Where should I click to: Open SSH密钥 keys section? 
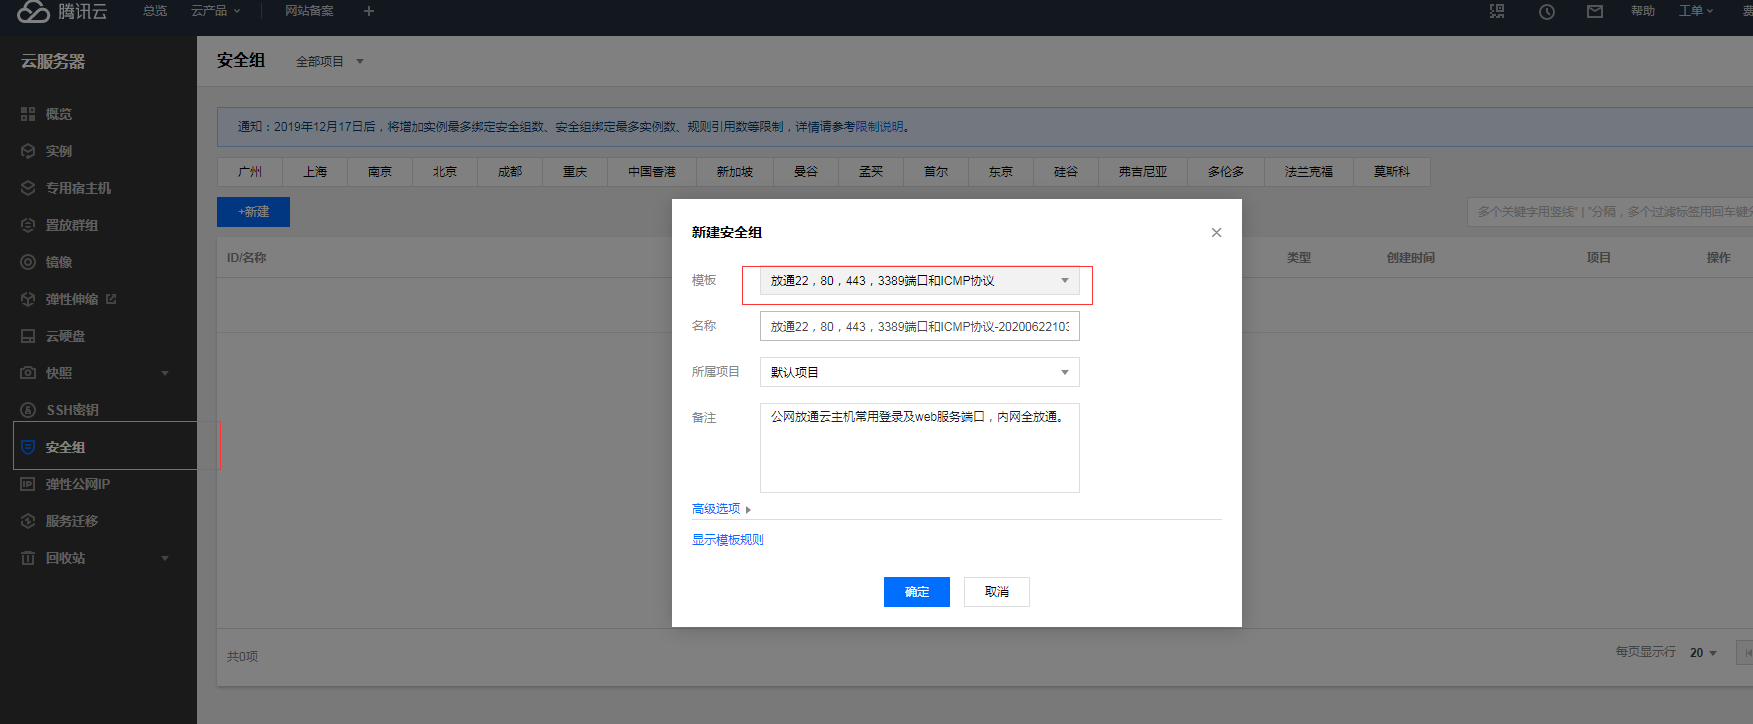click(72, 410)
